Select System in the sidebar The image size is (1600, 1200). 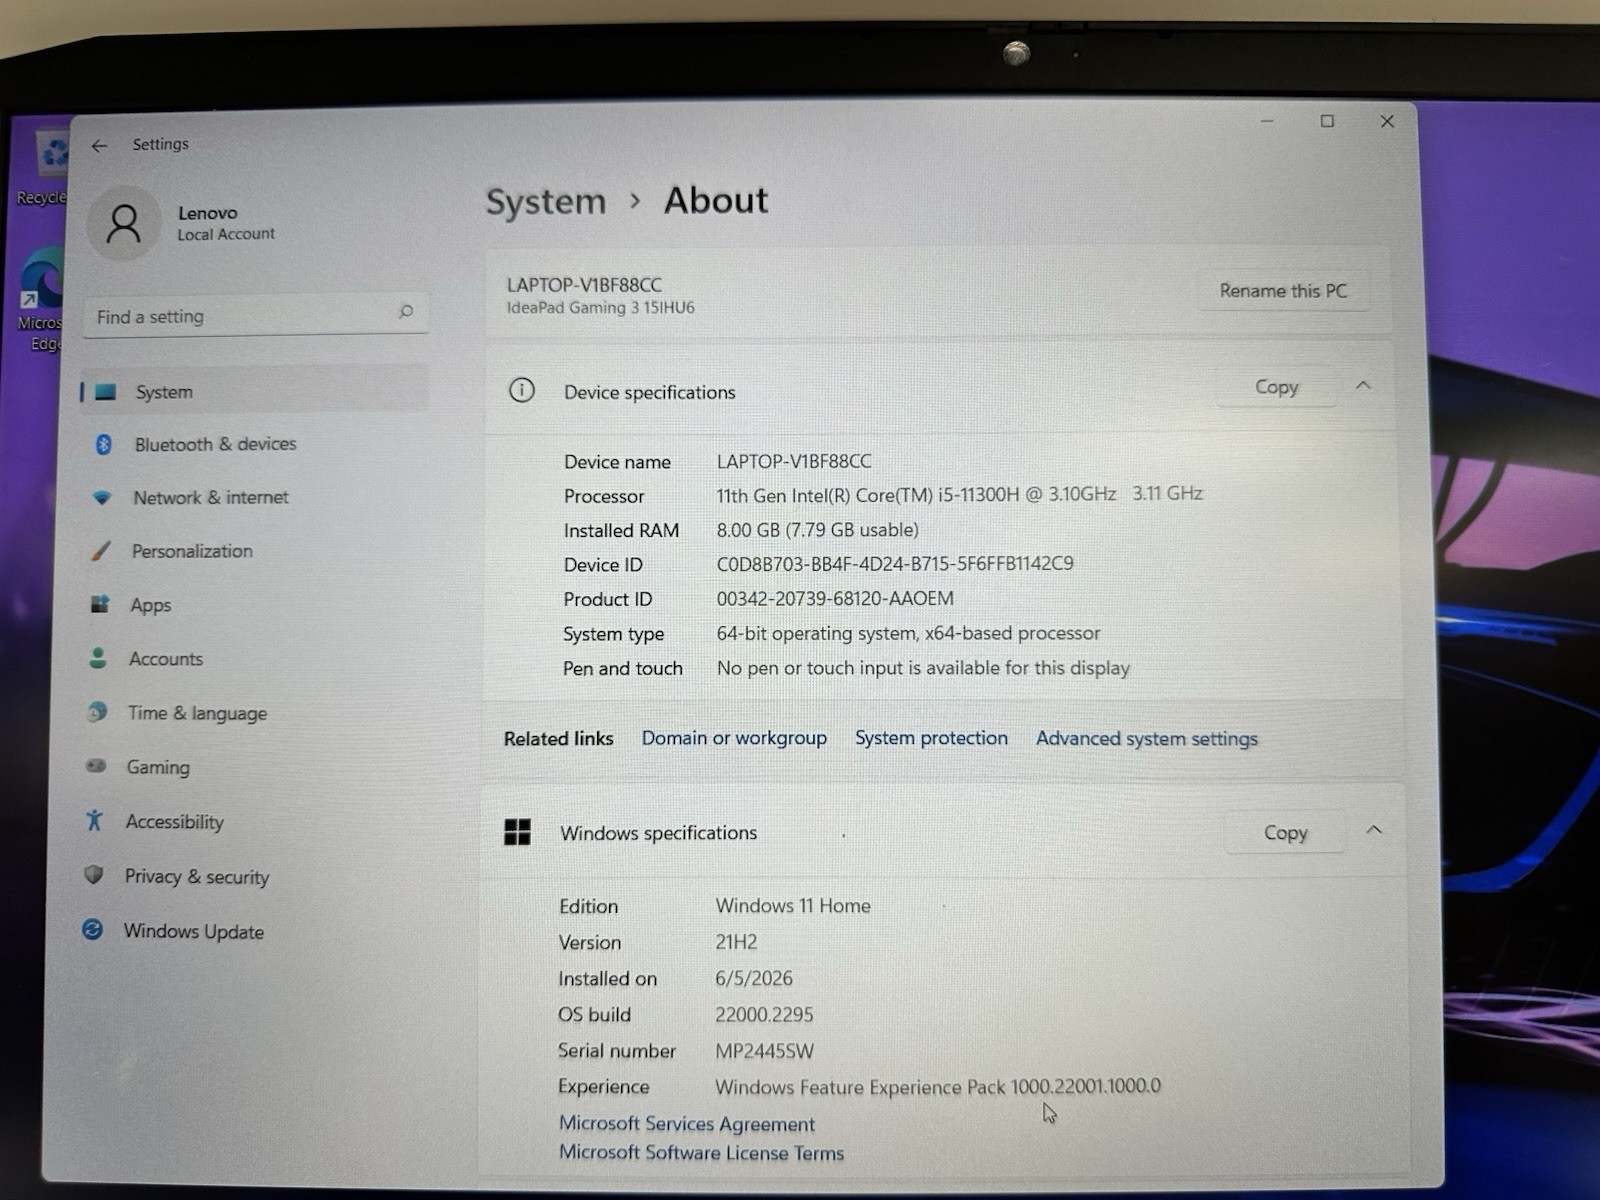pos(254,391)
